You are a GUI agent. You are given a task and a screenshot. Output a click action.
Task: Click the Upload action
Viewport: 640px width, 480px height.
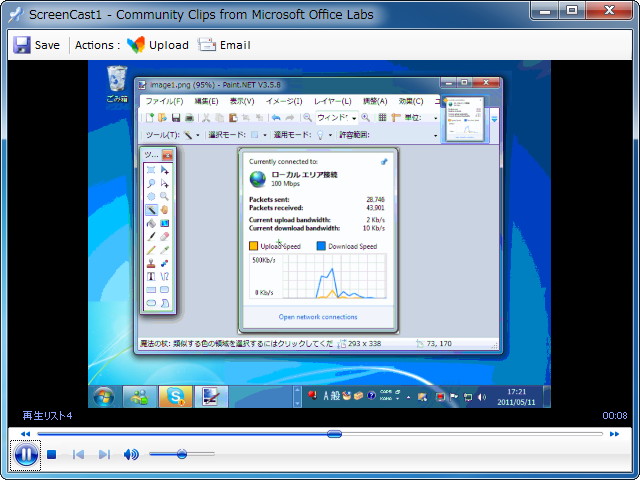click(158, 45)
